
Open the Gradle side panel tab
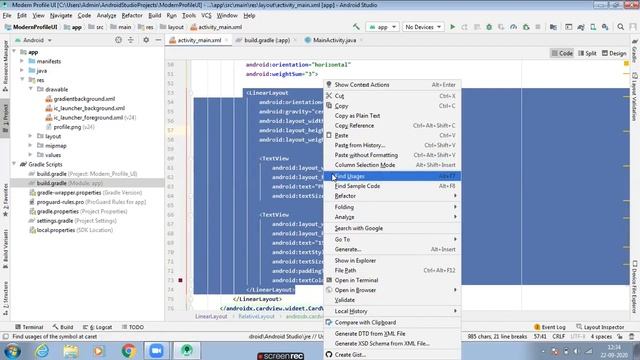tap(635, 51)
